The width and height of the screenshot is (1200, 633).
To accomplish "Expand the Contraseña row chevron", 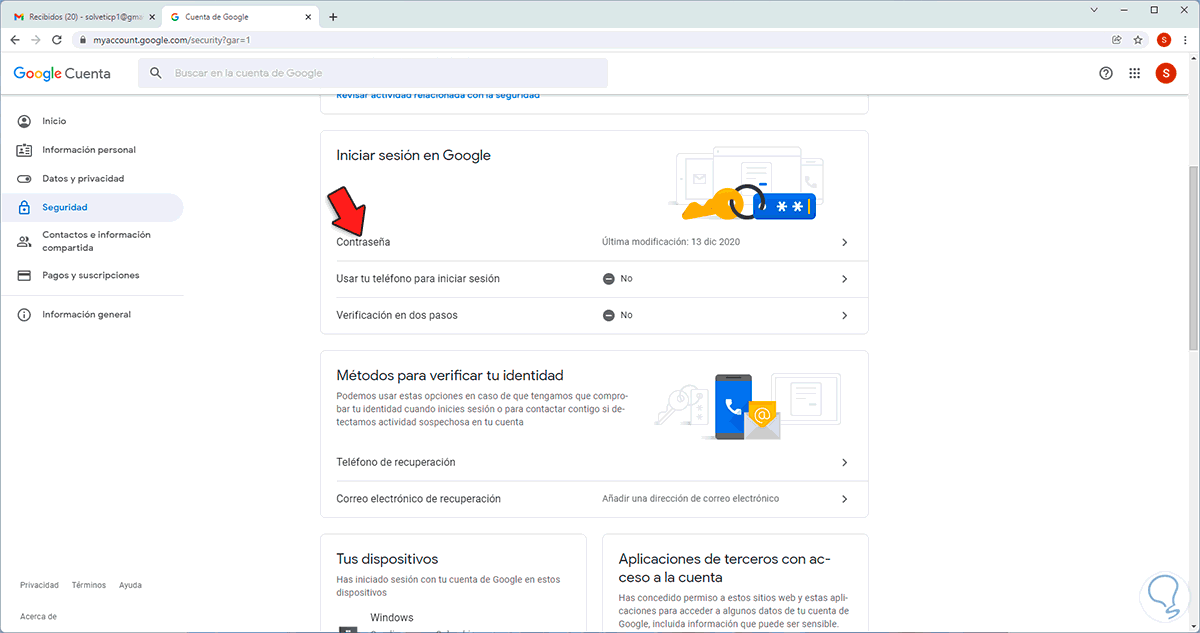I will (844, 243).
